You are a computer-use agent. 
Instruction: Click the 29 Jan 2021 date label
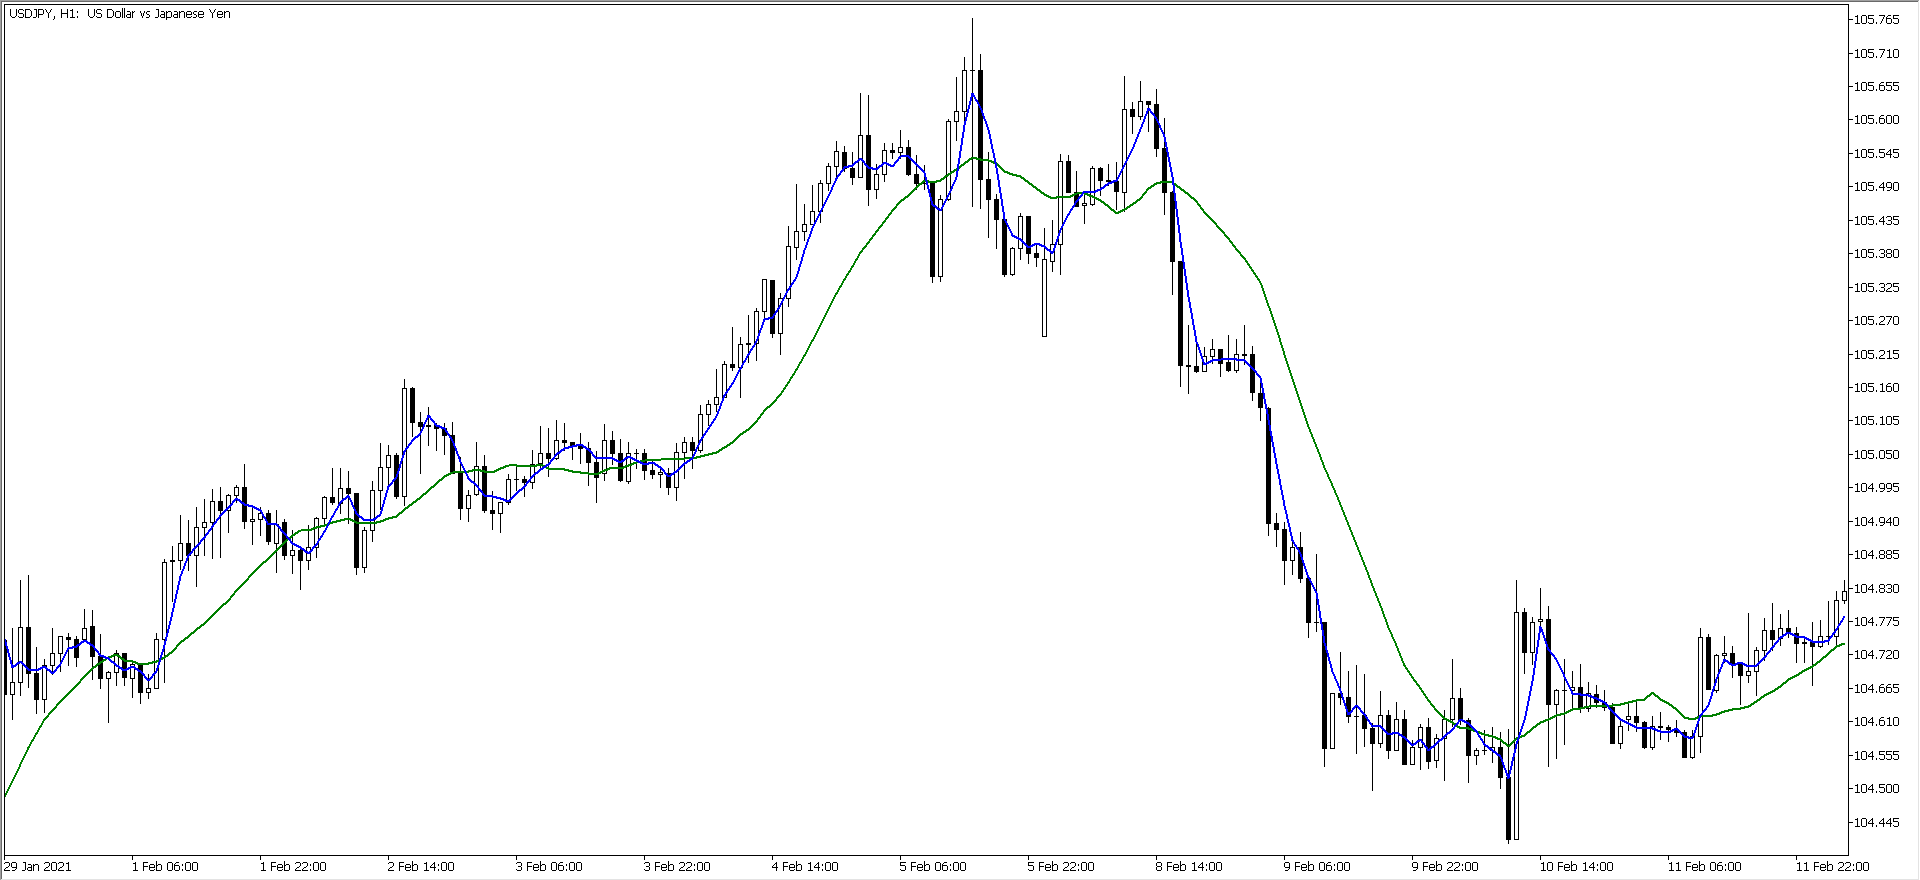pos(38,867)
